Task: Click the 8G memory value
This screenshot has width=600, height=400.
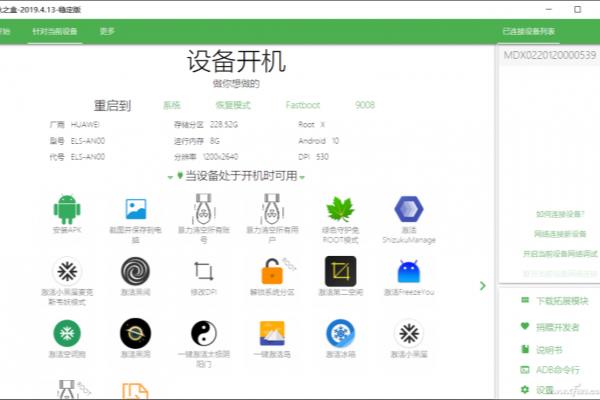Action: pyautogui.click(x=215, y=141)
